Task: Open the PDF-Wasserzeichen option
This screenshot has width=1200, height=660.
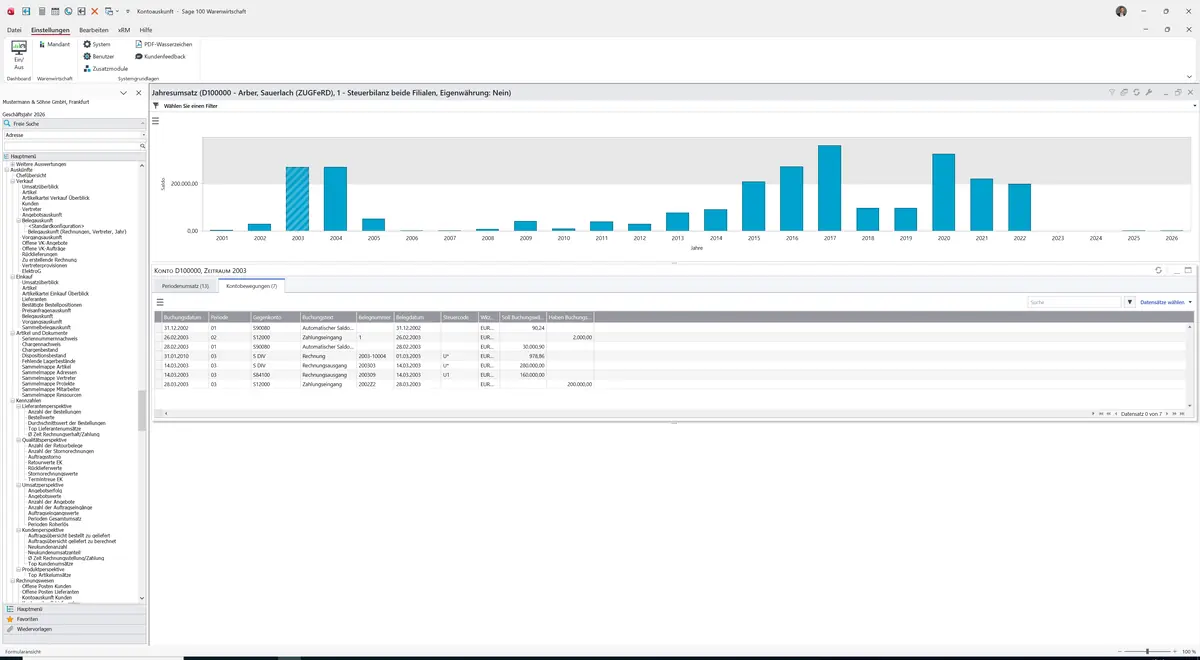Action: pos(164,45)
